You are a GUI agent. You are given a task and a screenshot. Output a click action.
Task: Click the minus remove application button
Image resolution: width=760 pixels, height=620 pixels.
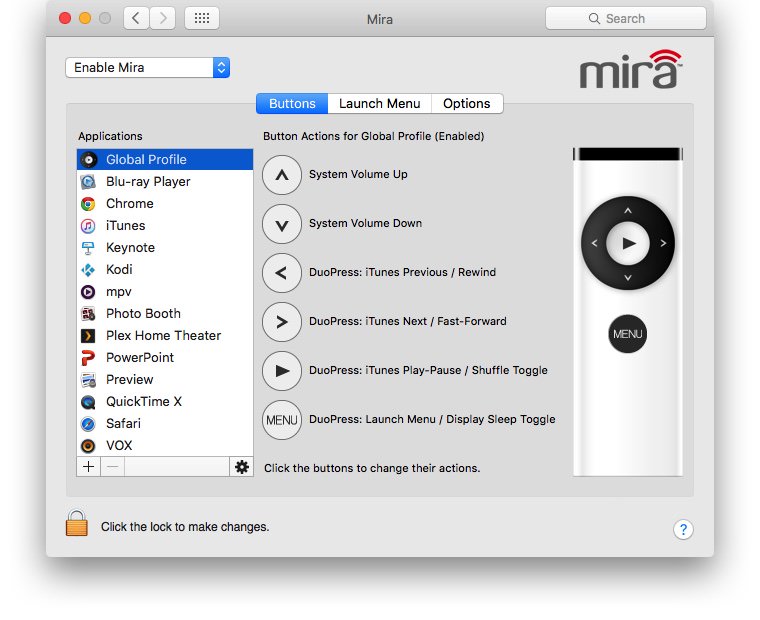(112, 467)
